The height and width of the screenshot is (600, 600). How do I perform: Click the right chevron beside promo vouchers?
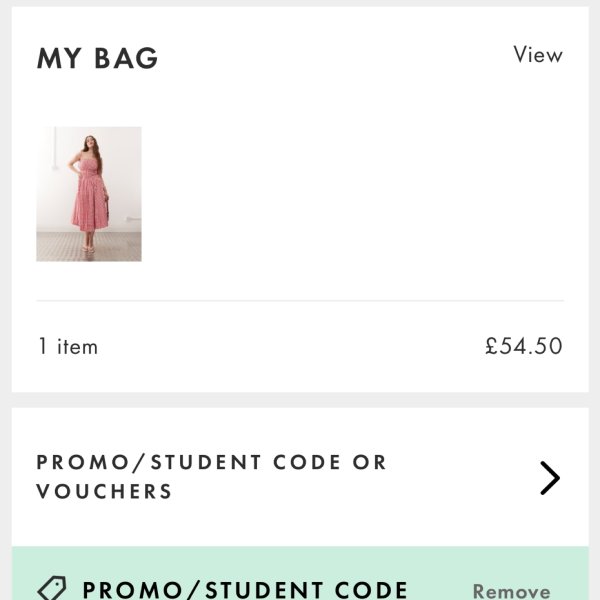point(549,478)
